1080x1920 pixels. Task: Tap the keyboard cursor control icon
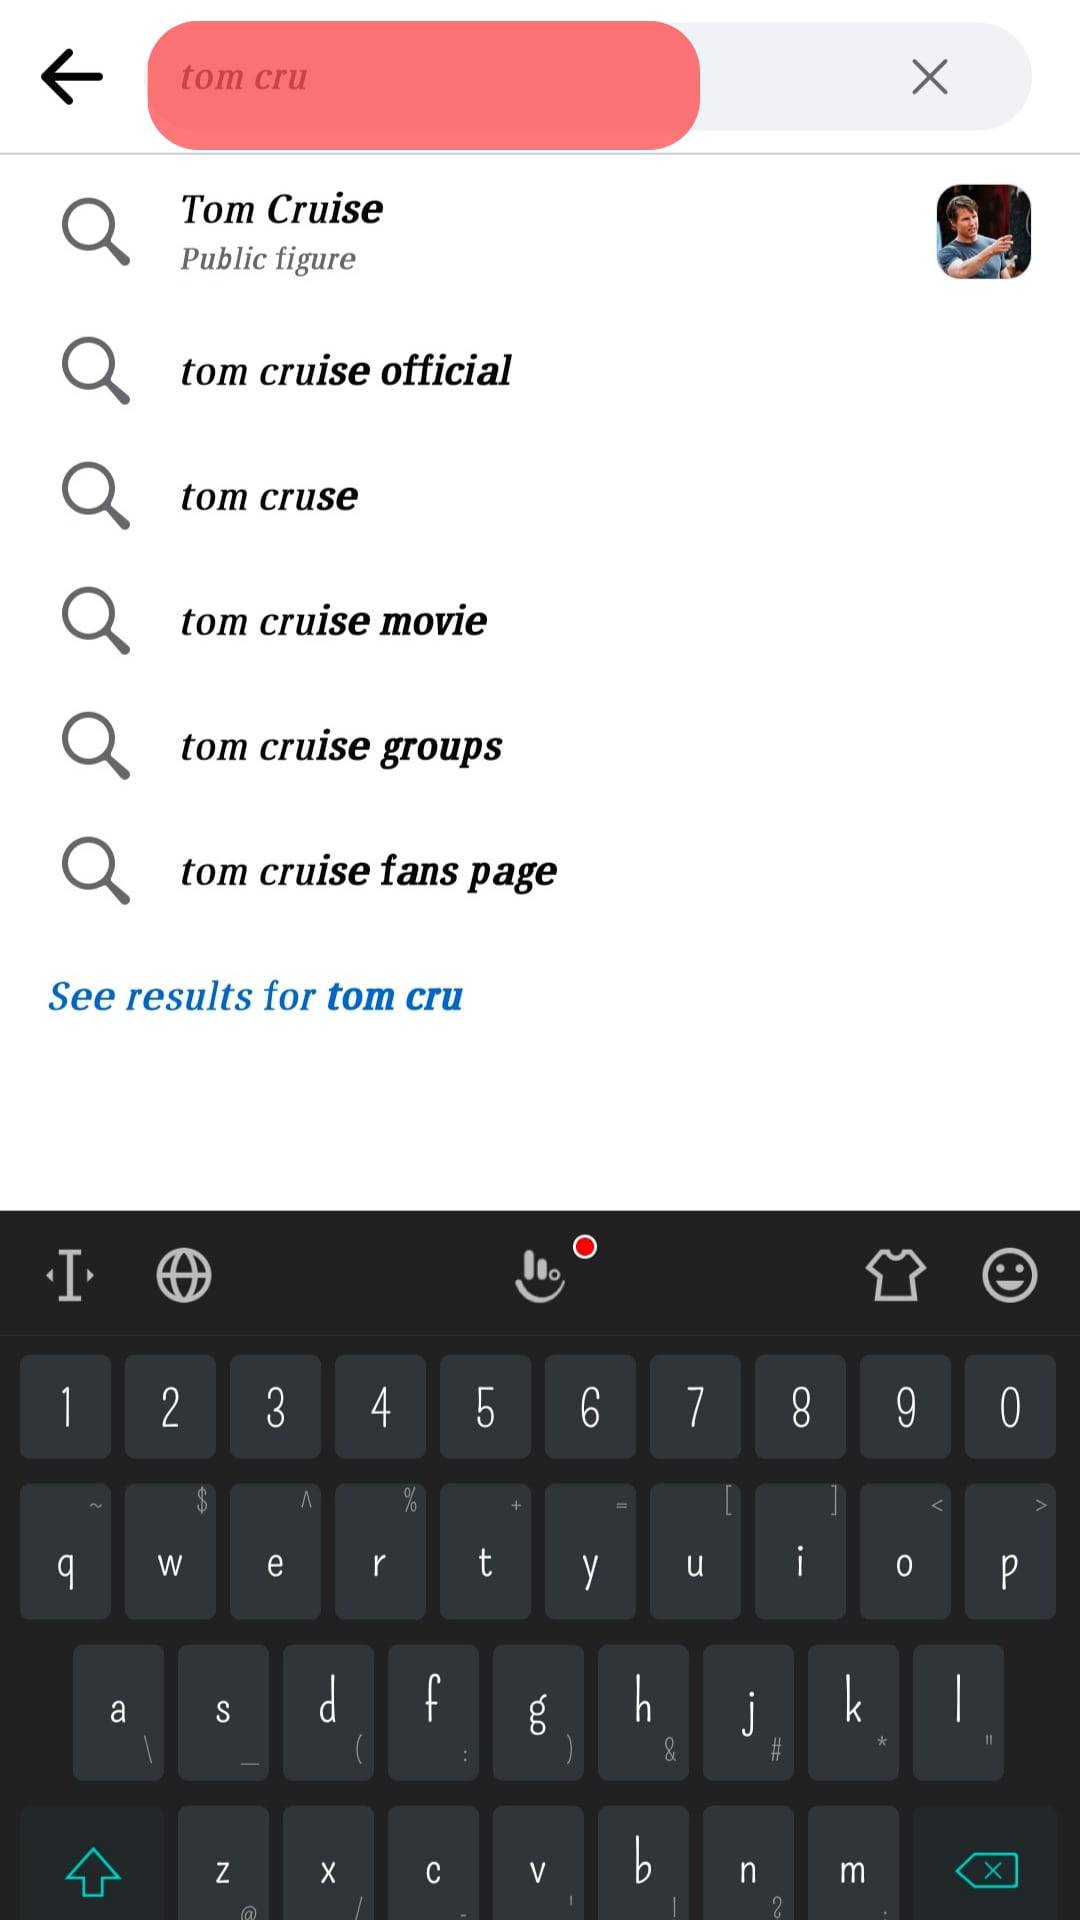(70, 1275)
